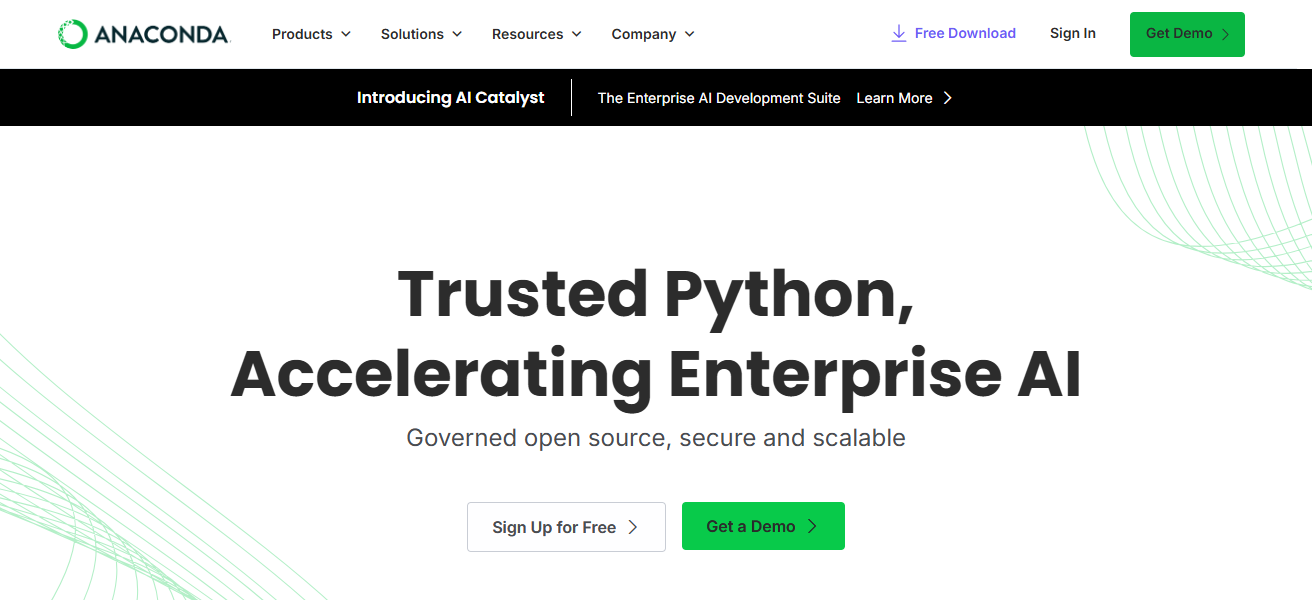Click the Anaconda ring logo icon

point(73,34)
